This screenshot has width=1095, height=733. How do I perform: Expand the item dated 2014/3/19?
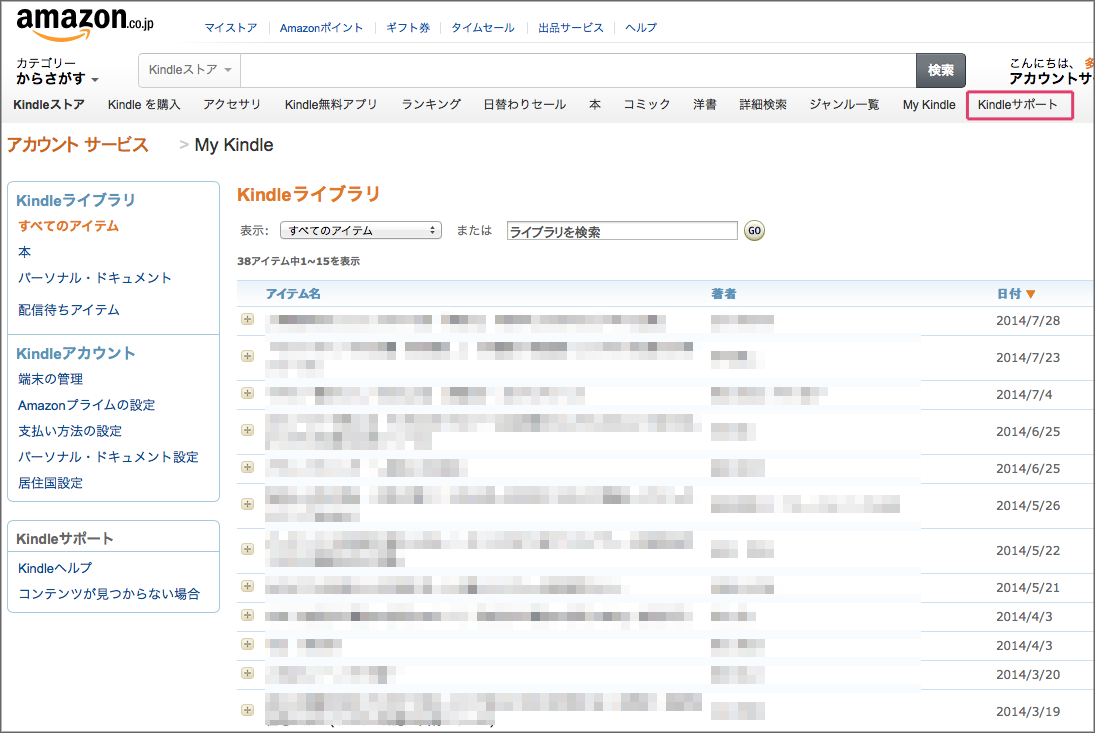click(x=247, y=710)
